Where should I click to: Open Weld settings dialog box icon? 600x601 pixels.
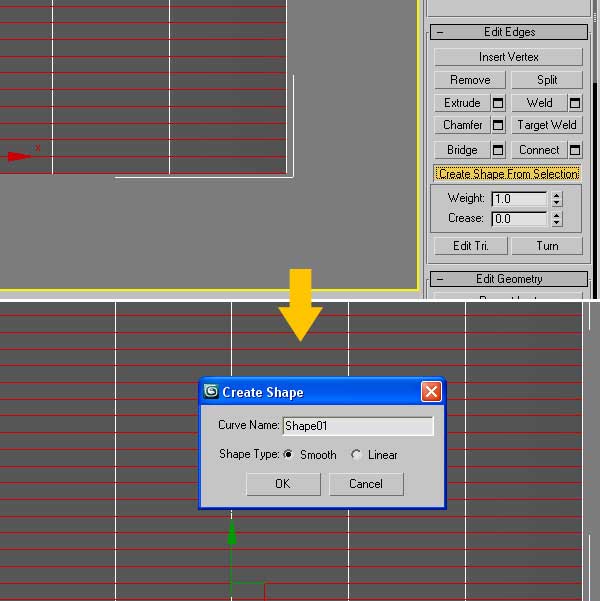click(x=575, y=103)
